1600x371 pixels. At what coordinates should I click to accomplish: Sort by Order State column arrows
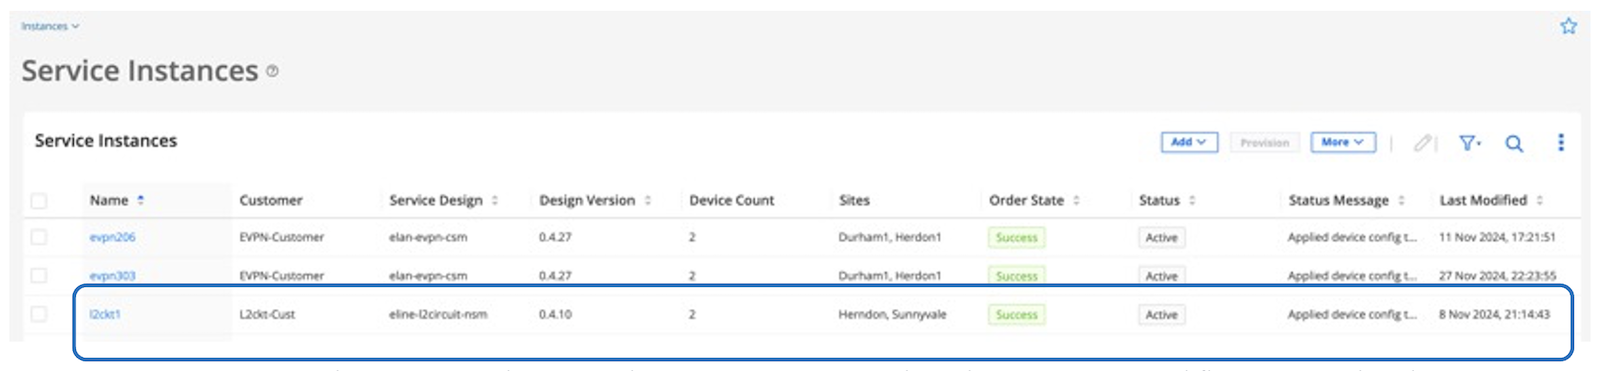1076,200
